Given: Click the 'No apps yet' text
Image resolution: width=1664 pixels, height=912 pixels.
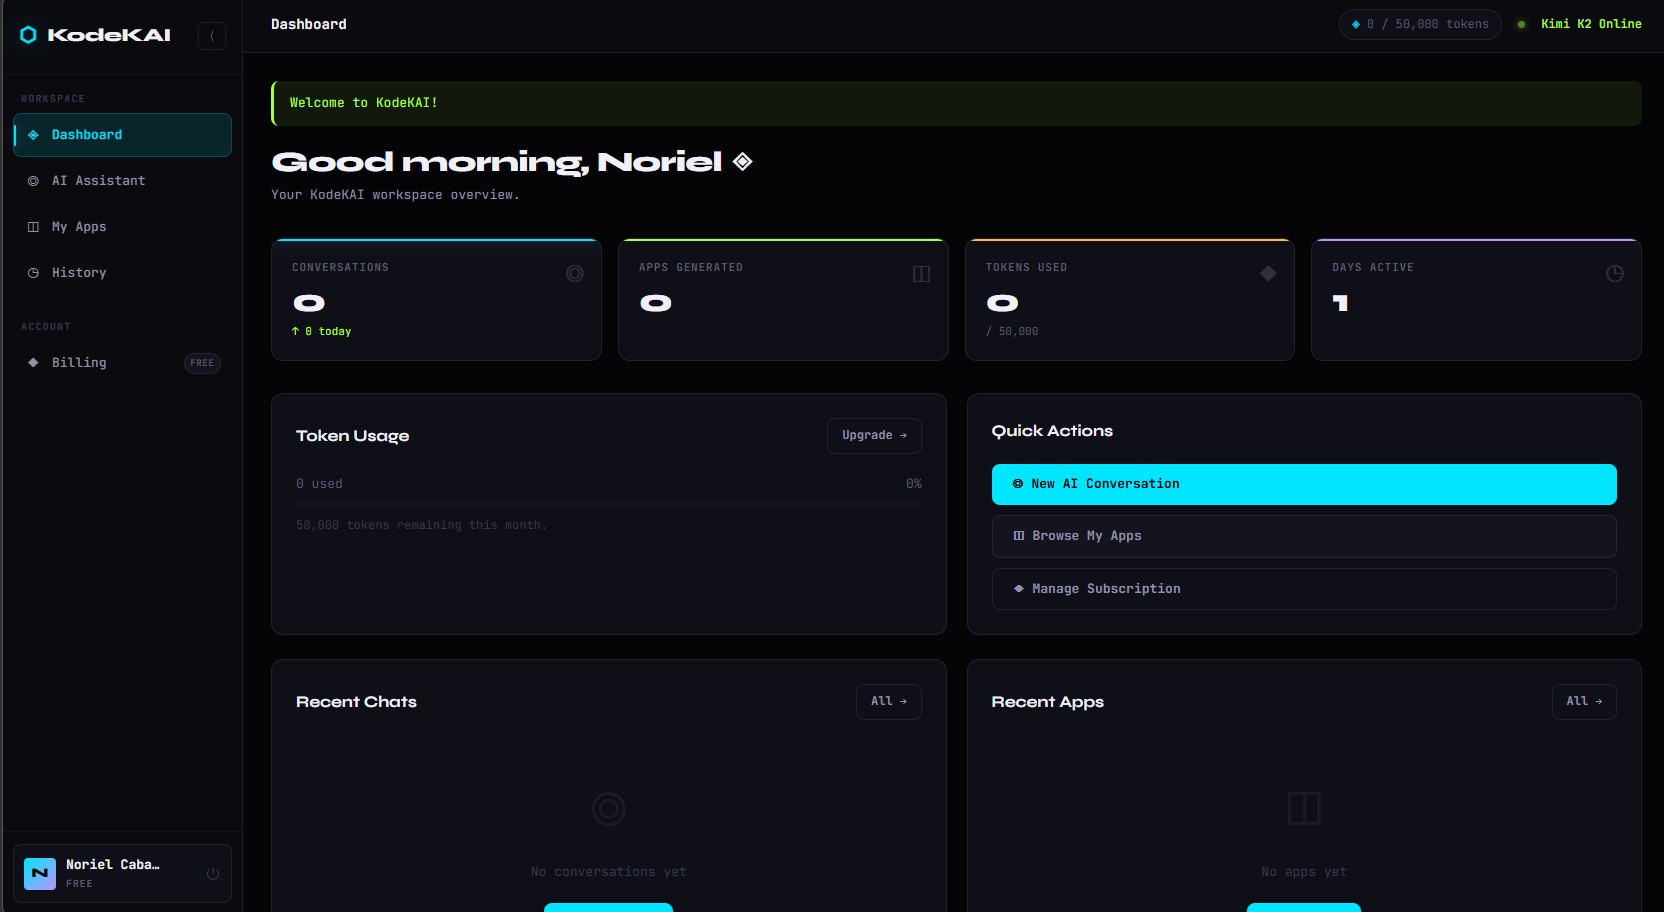Looking at the screenshot, I should coord(1304,872).
